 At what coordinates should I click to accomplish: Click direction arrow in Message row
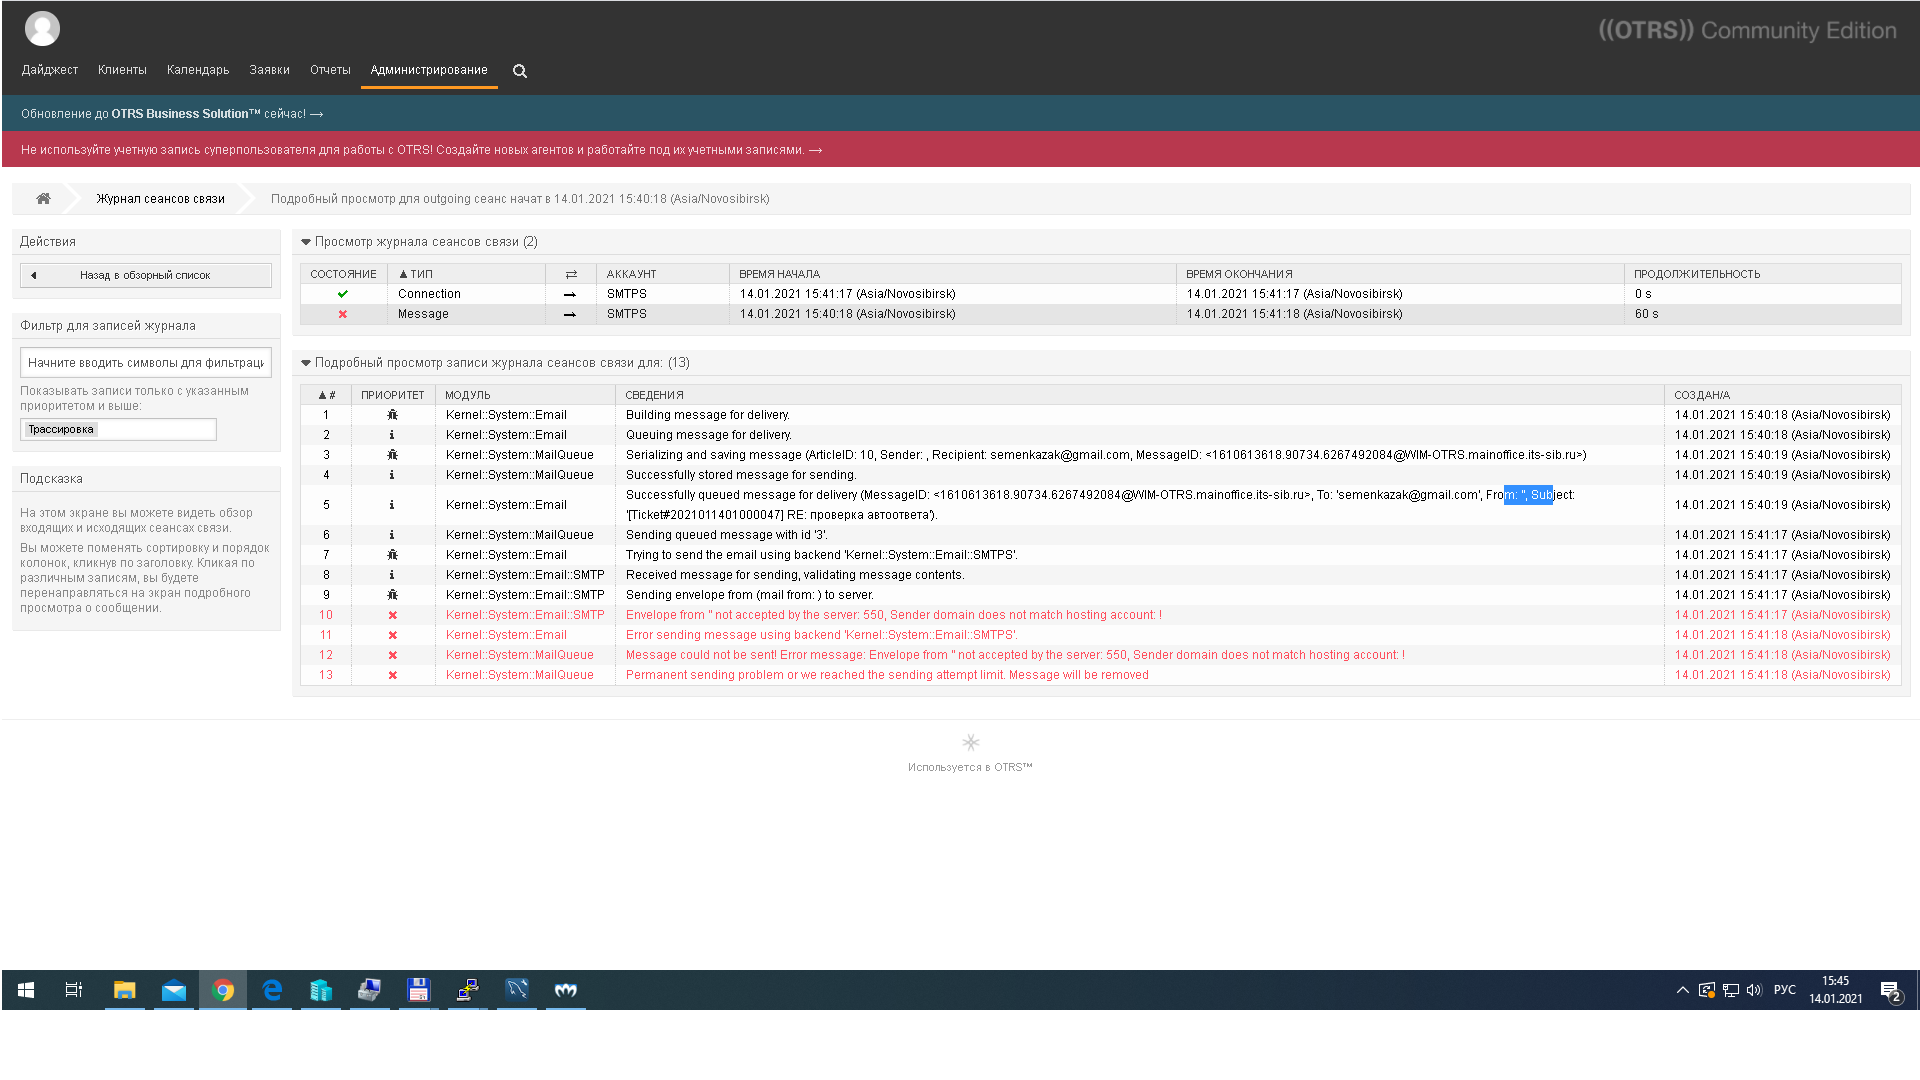point(570,314)
